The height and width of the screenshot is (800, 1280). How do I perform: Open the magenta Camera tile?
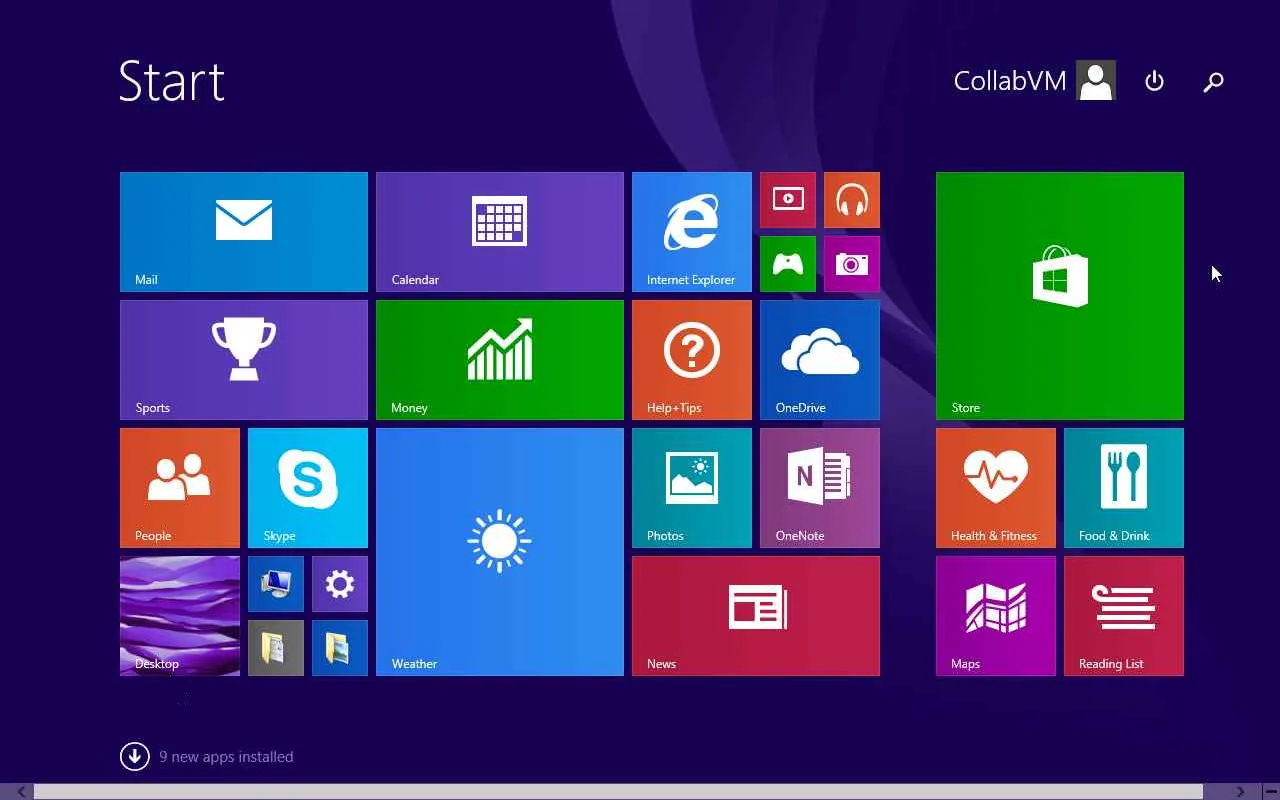click(852, 264)
